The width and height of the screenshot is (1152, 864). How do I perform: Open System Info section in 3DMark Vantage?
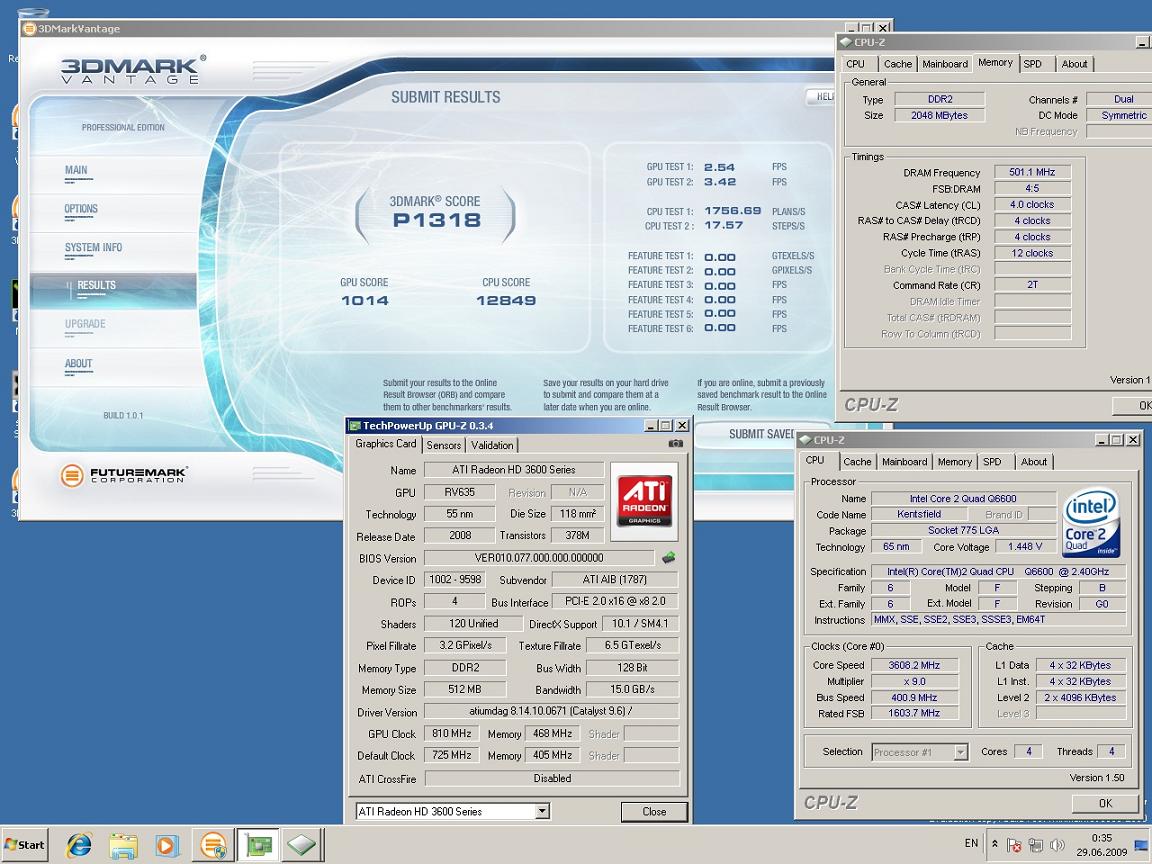pos(93,248)
